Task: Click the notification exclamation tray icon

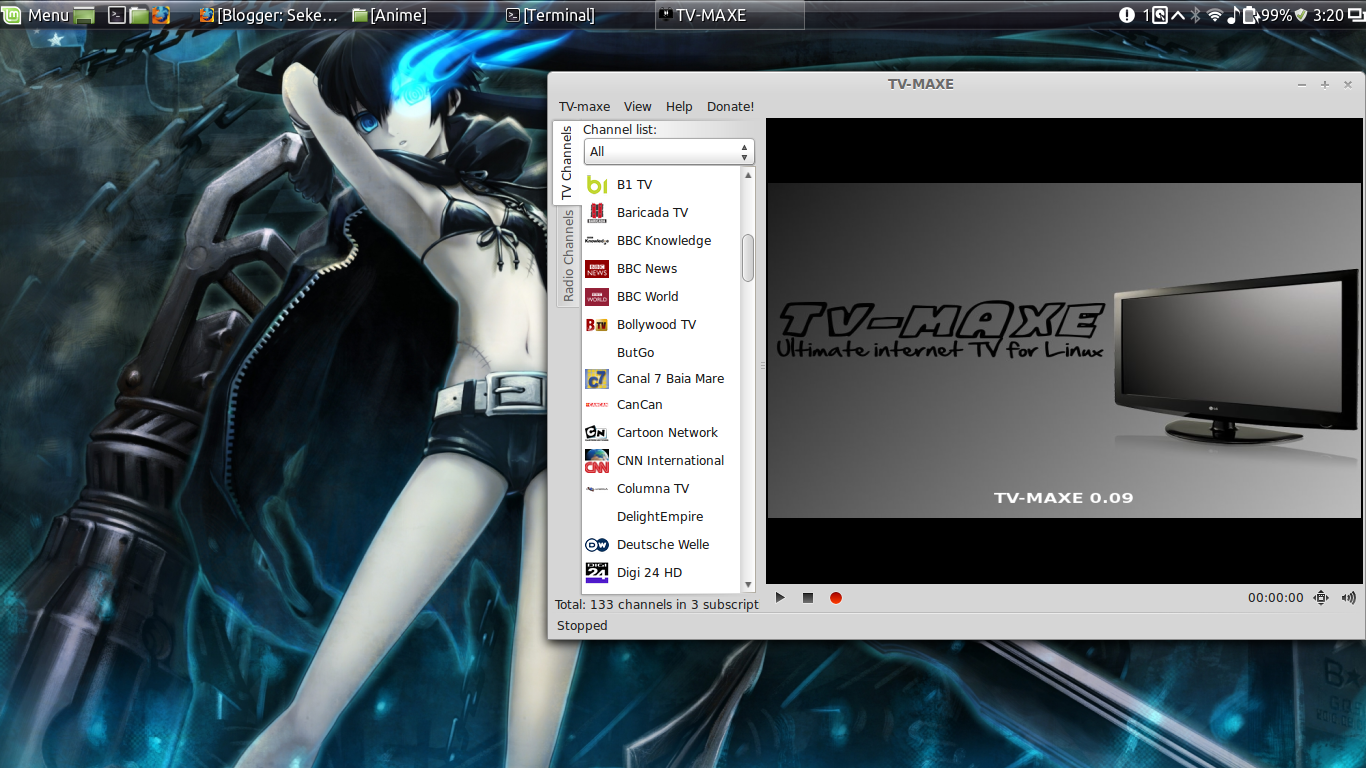Action: 1127,15
